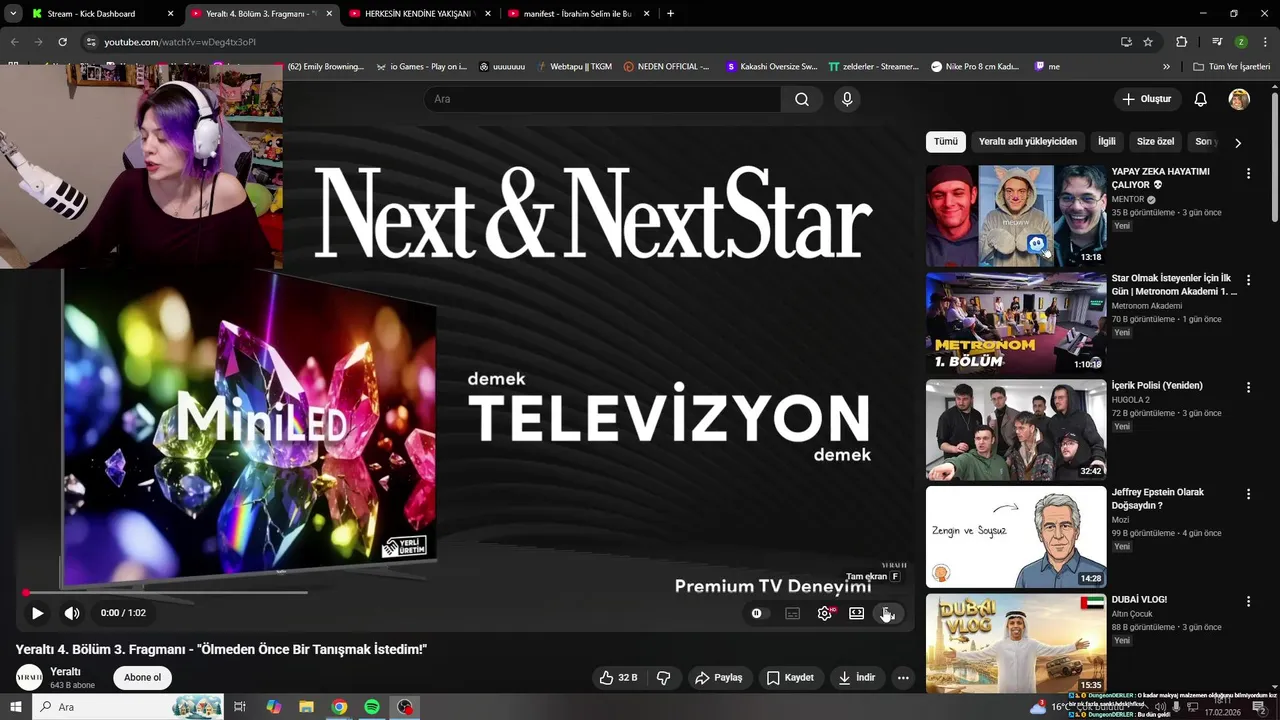This screenshot has height=720, width=1280.
Task: Open the İçerik Polisi (Yeniden) video title
Action: (1157, 385)
